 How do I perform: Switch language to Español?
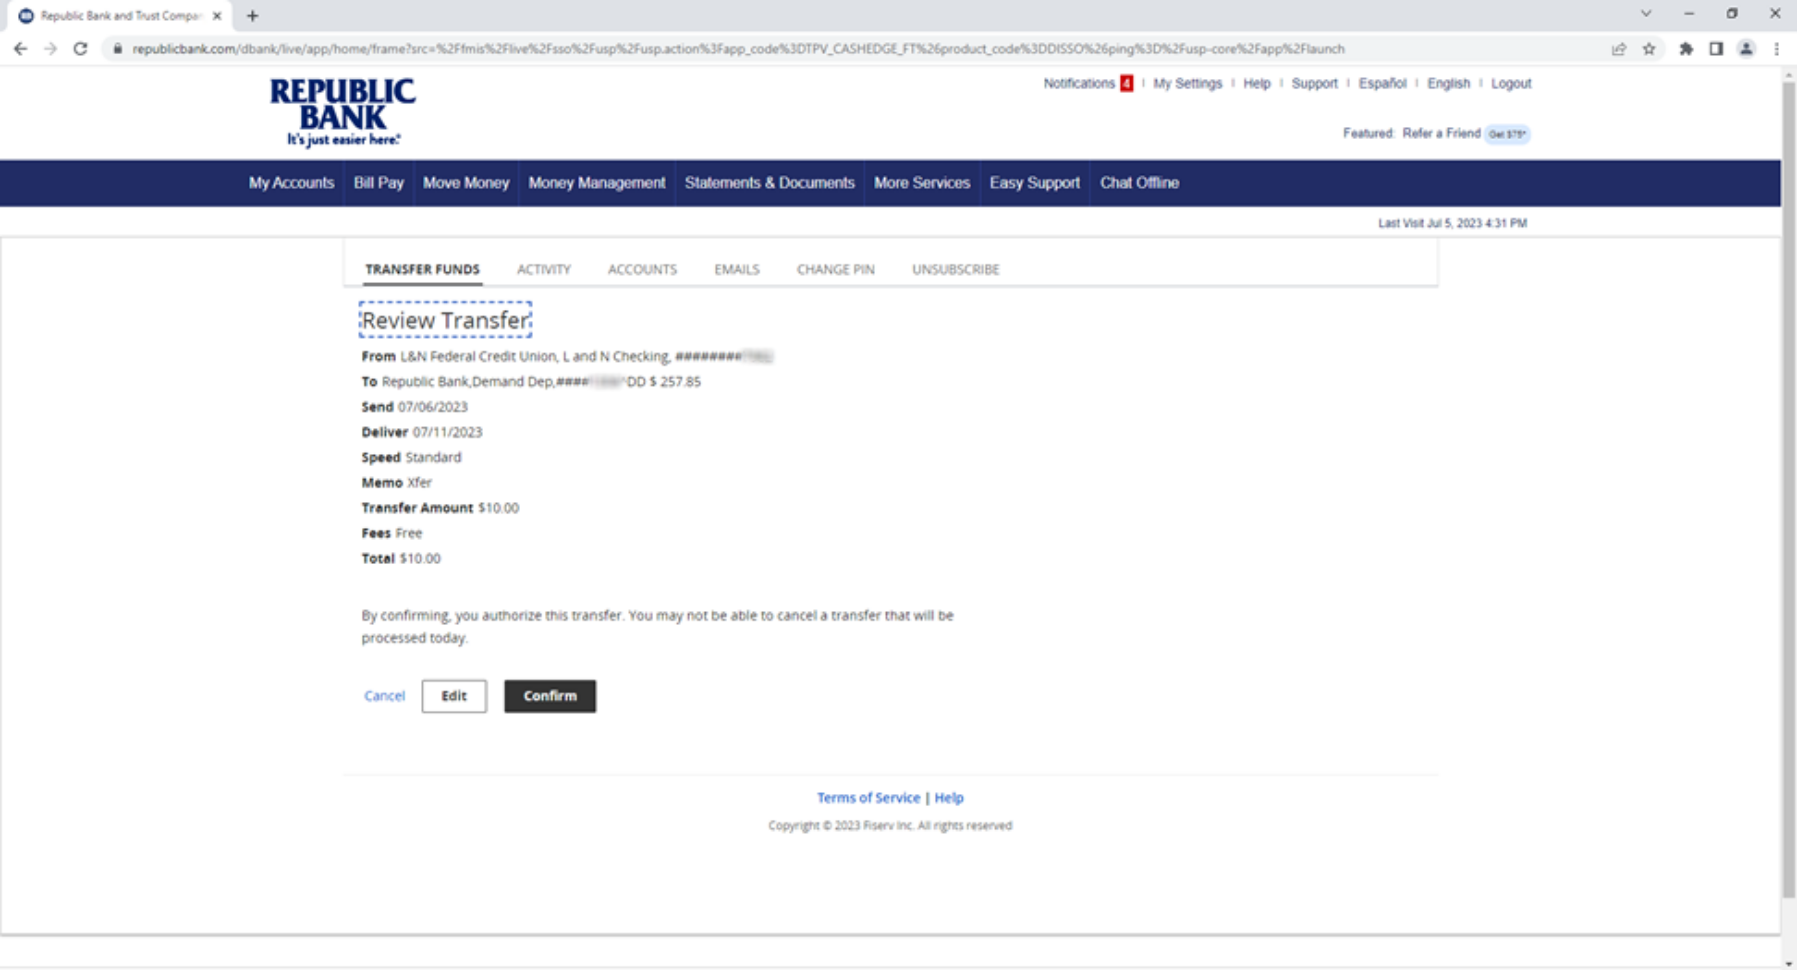pyautogui.click(x=1382, y=83)
